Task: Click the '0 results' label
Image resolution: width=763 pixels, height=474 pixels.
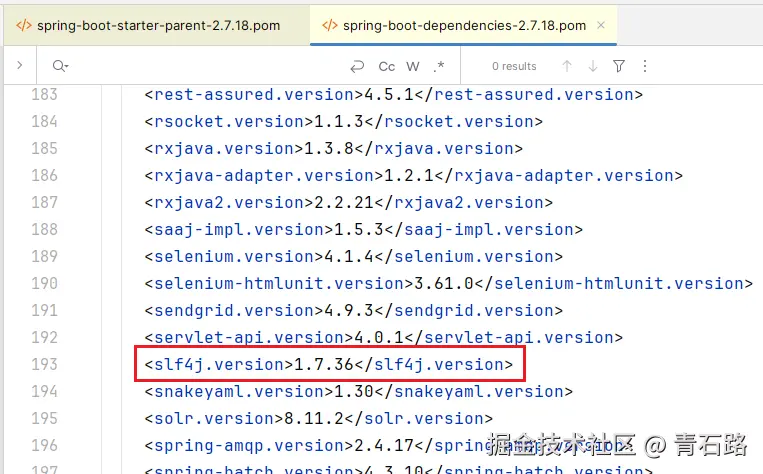Action: pyautogui.click(x=514, y=66)
